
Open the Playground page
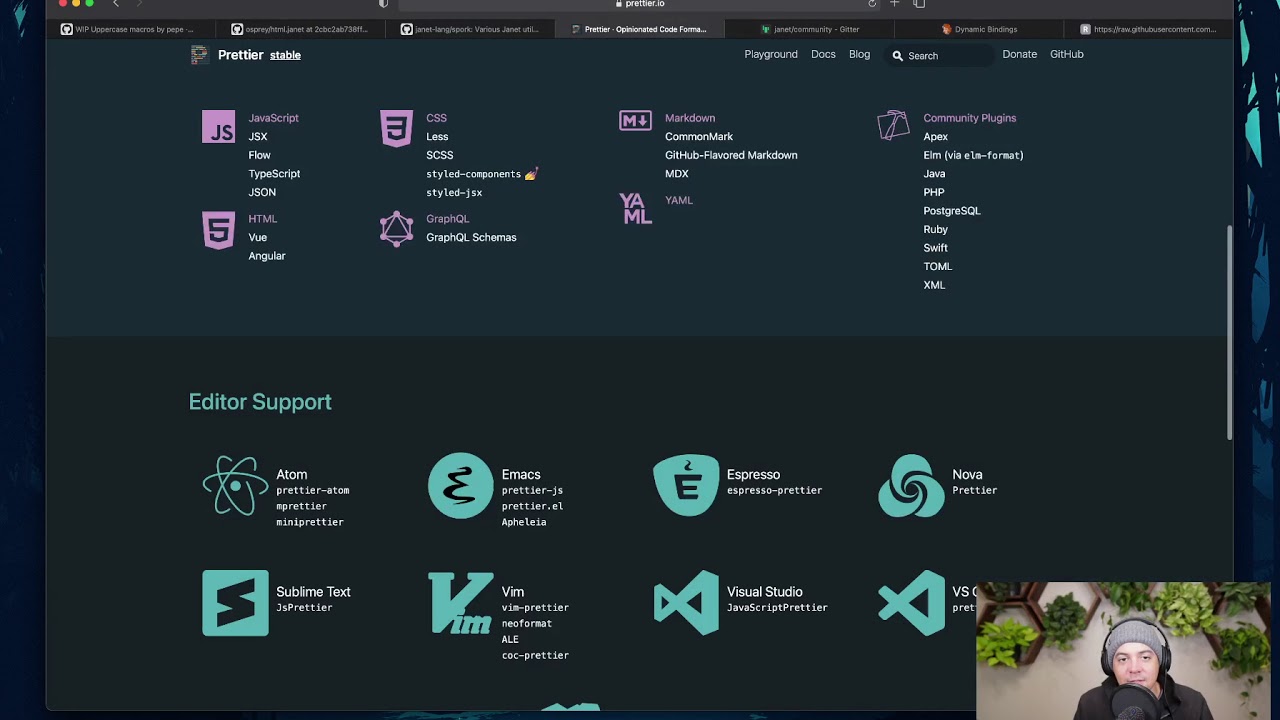click(x=771, y=54)
